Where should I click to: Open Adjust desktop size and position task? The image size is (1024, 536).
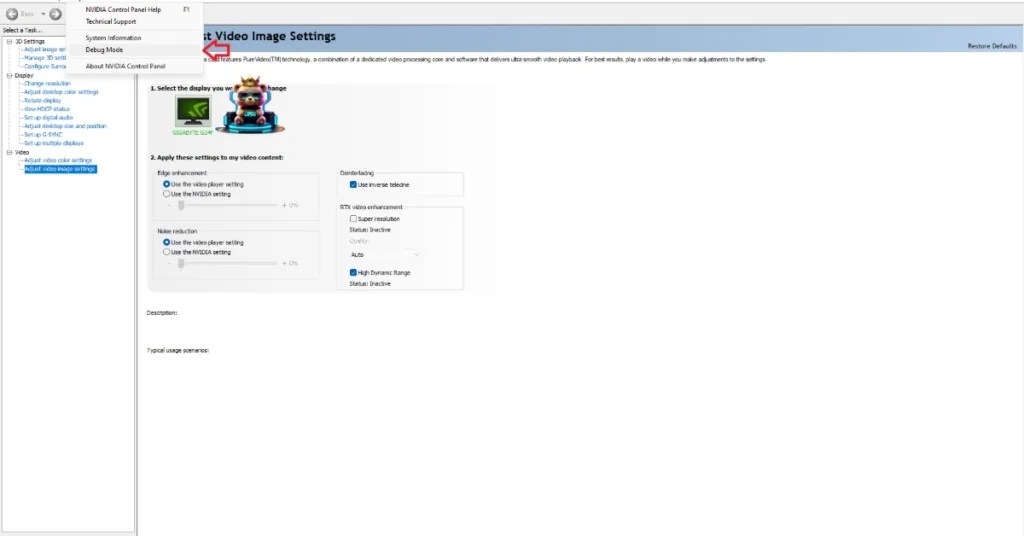65,126
